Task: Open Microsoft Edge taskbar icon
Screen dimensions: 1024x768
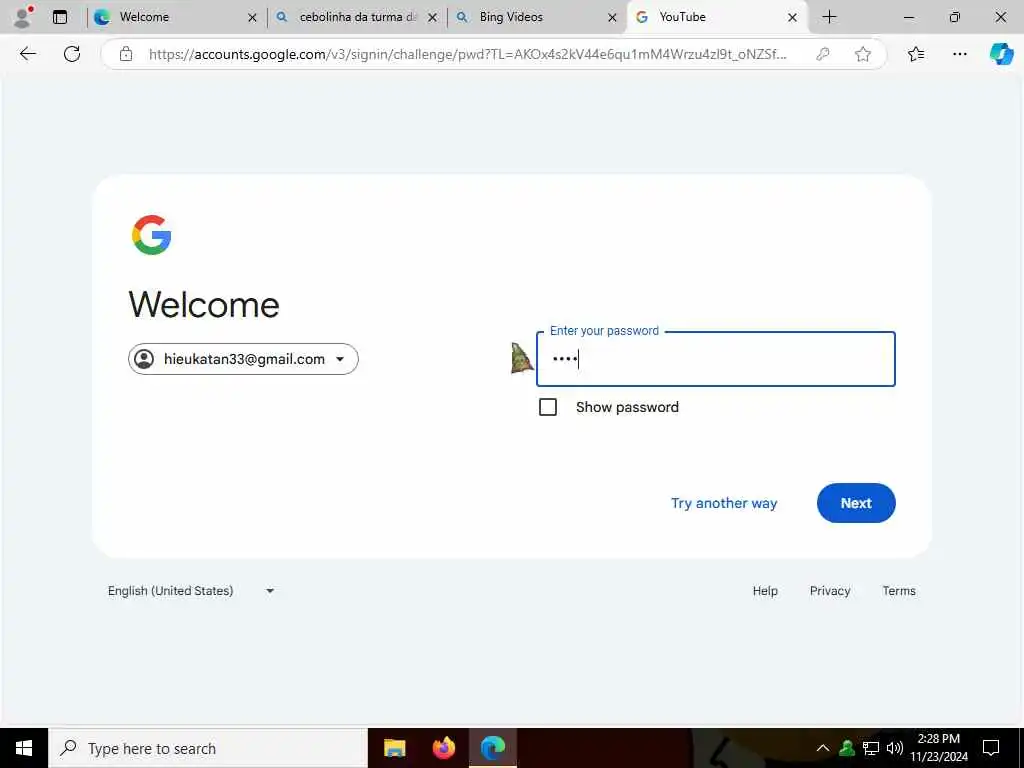Action: click(493, 748)
